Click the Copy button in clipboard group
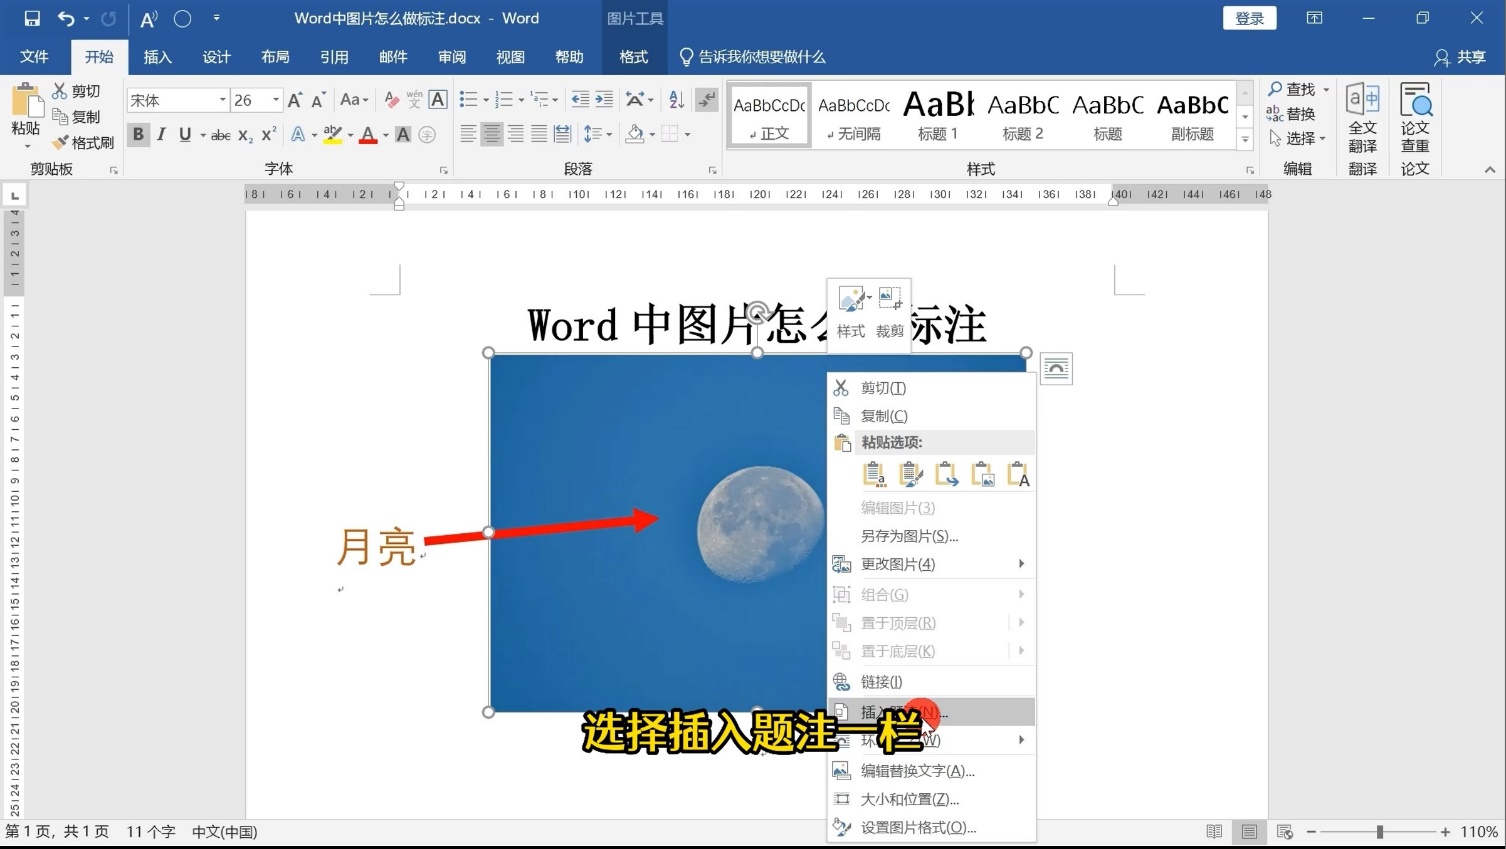The image size is (1506, 849). [x=76, y=117]
